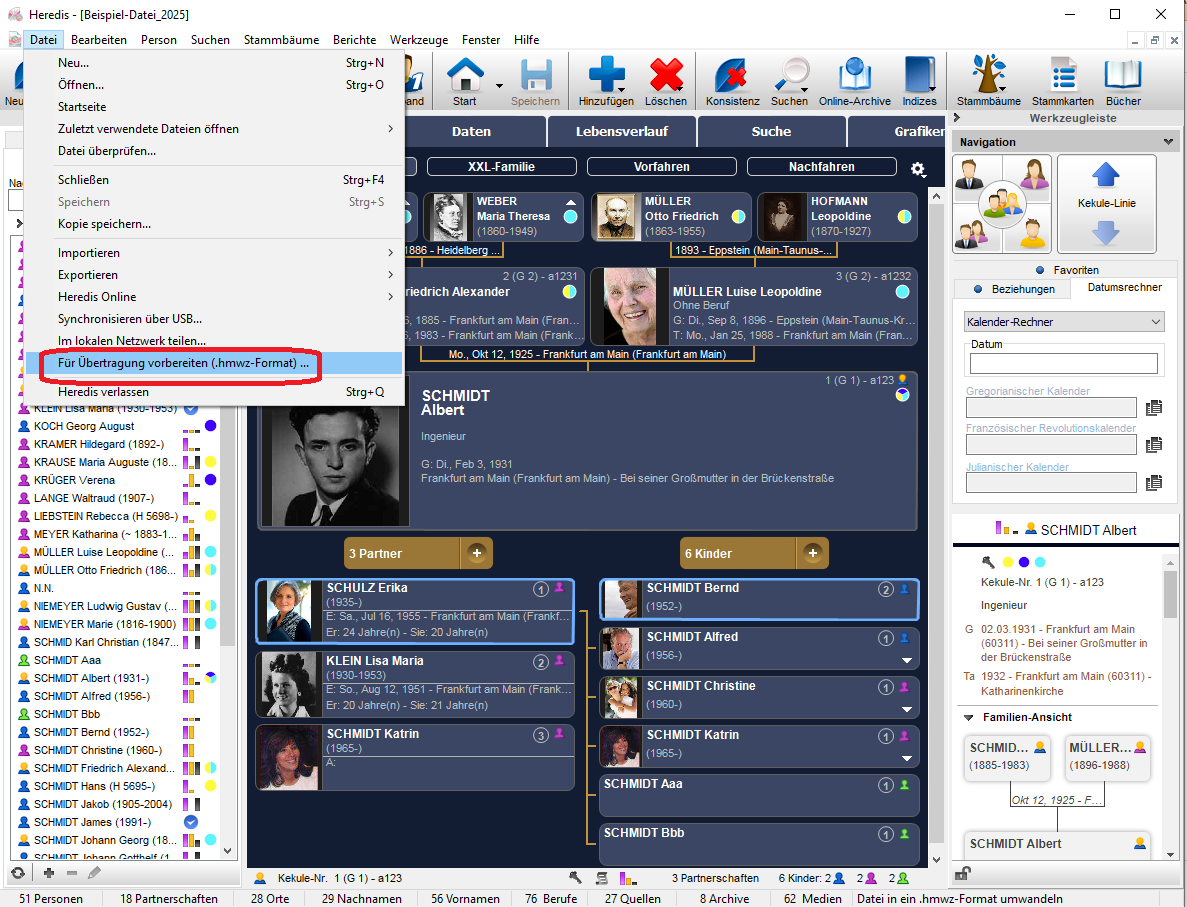Click the cyan marker on MÜLLER Luise Leopoldine card
Image resolution: width=1187 pixels, height=907 pixels.
(903, 292)
